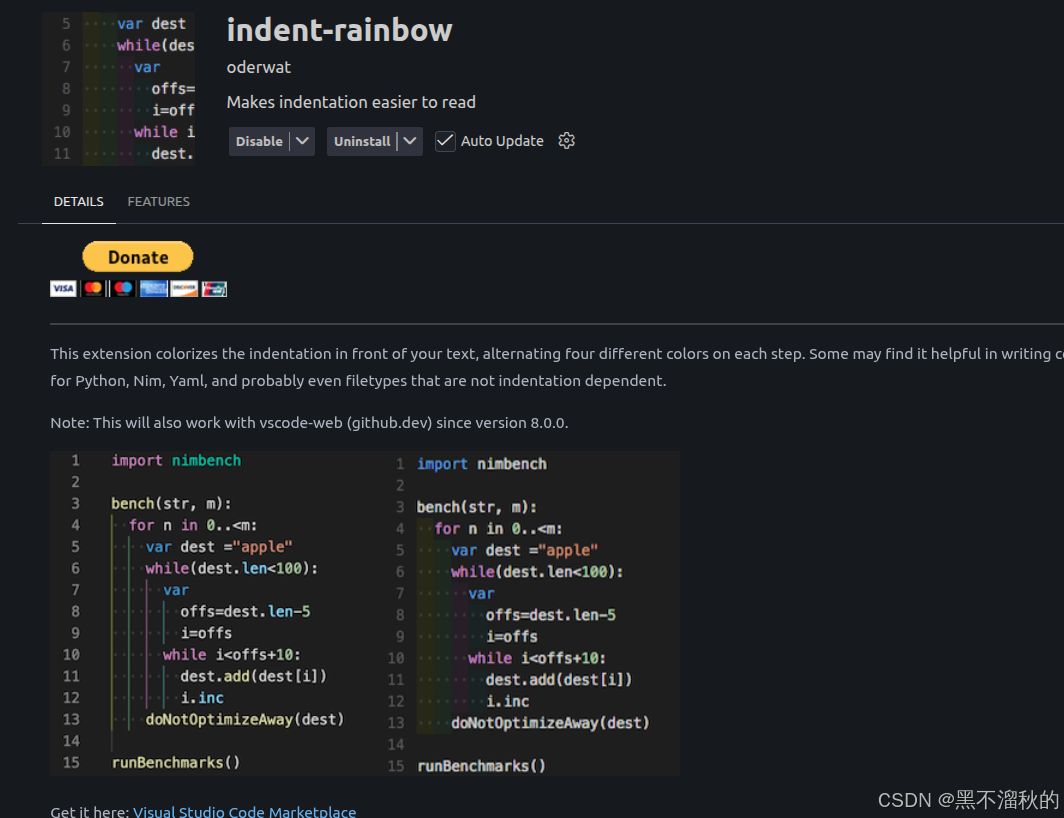Click the indent-rainbow extension title
This screenshot has width=1064, height=818.
(339, 30)
